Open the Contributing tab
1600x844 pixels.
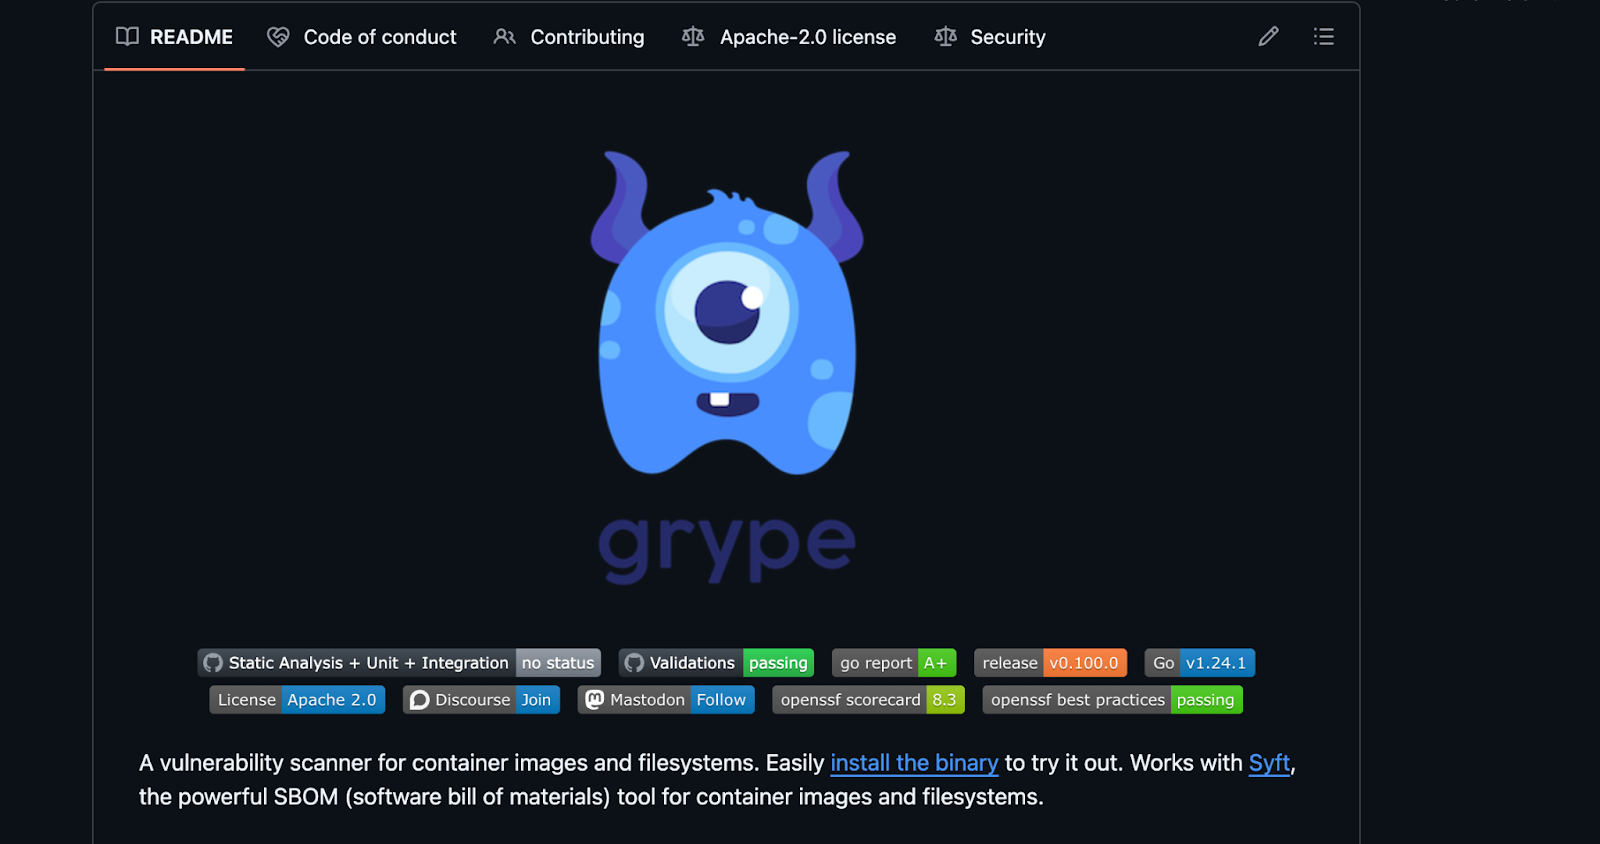pos(568,37)
